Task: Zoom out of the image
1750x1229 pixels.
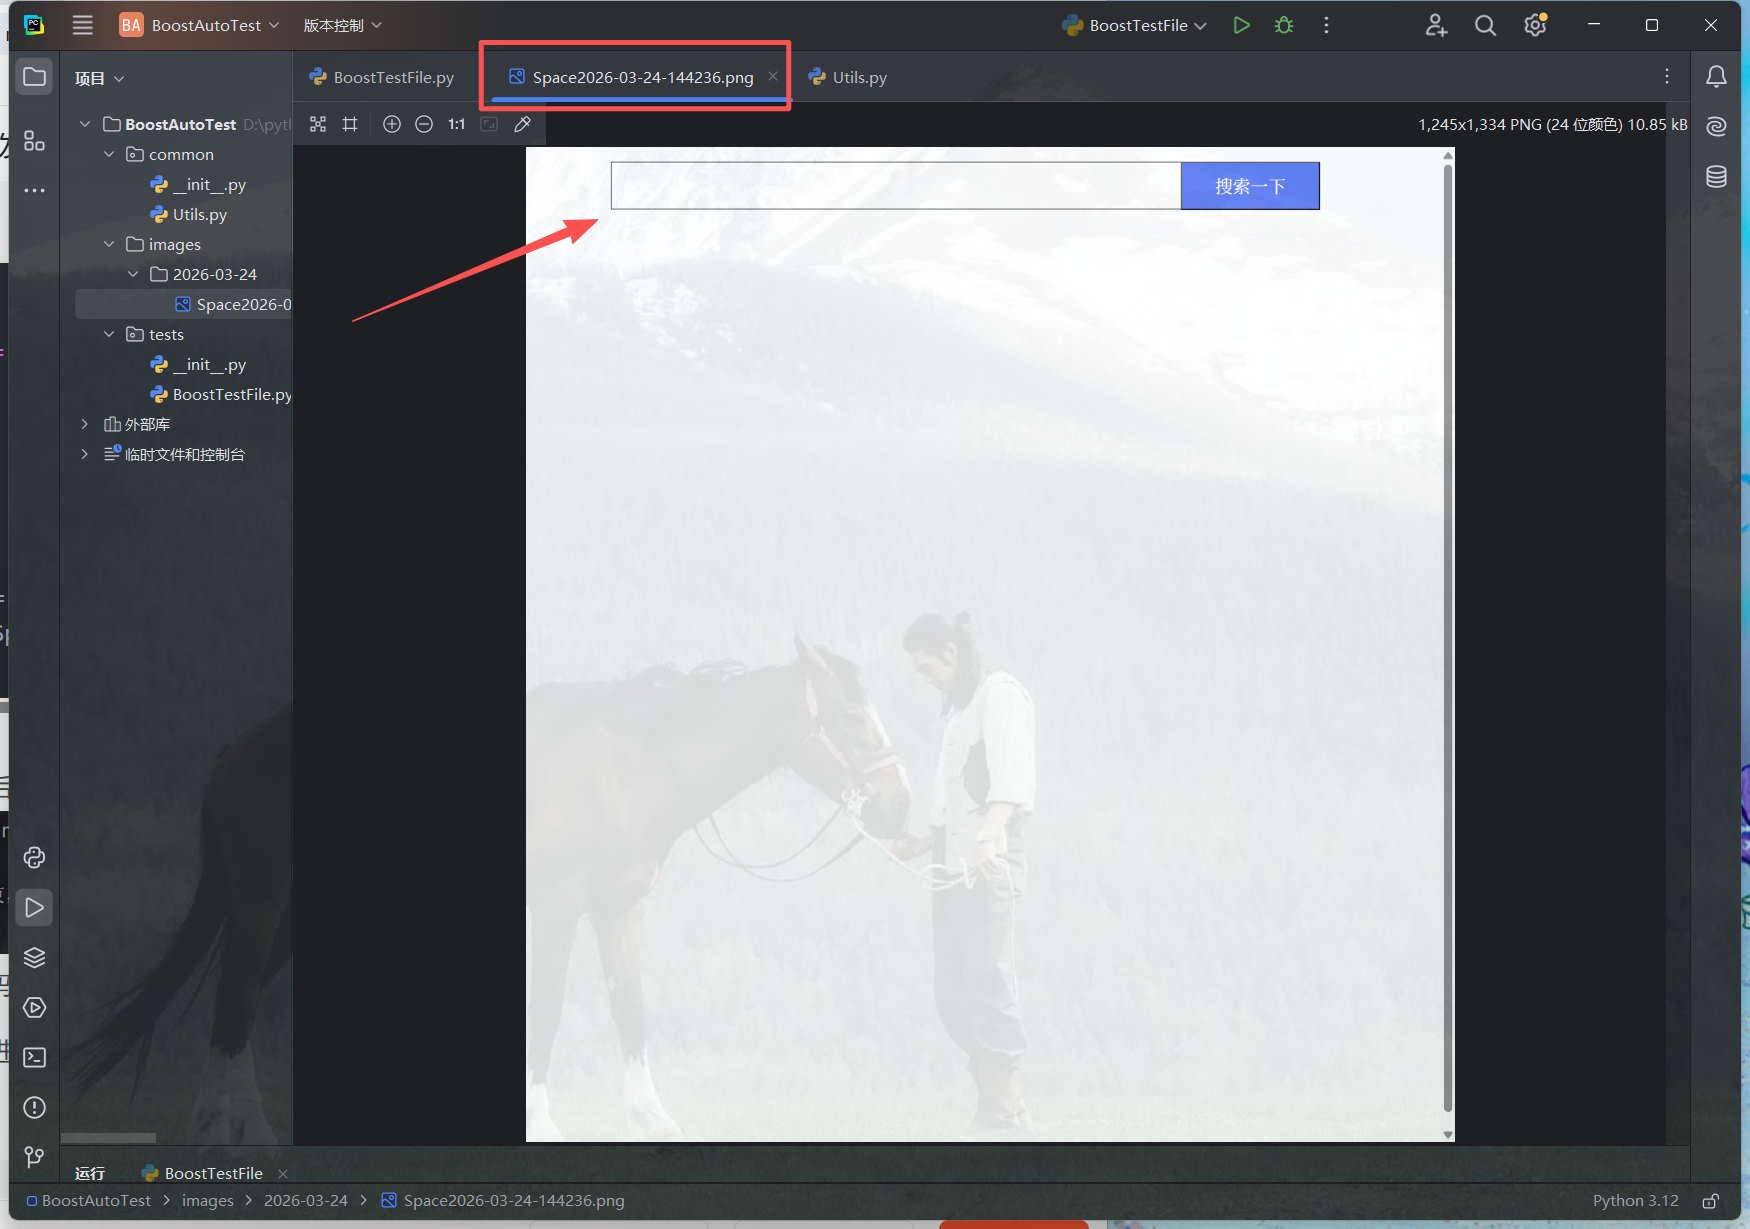Action: 424,124
